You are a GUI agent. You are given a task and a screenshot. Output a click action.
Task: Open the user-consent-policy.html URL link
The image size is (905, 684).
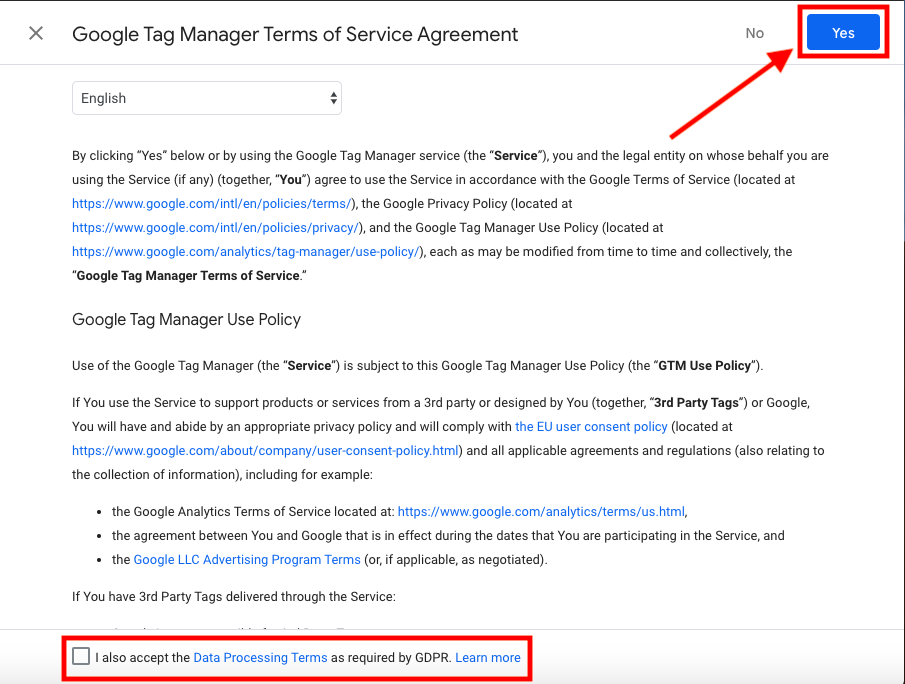coord(265,451)
